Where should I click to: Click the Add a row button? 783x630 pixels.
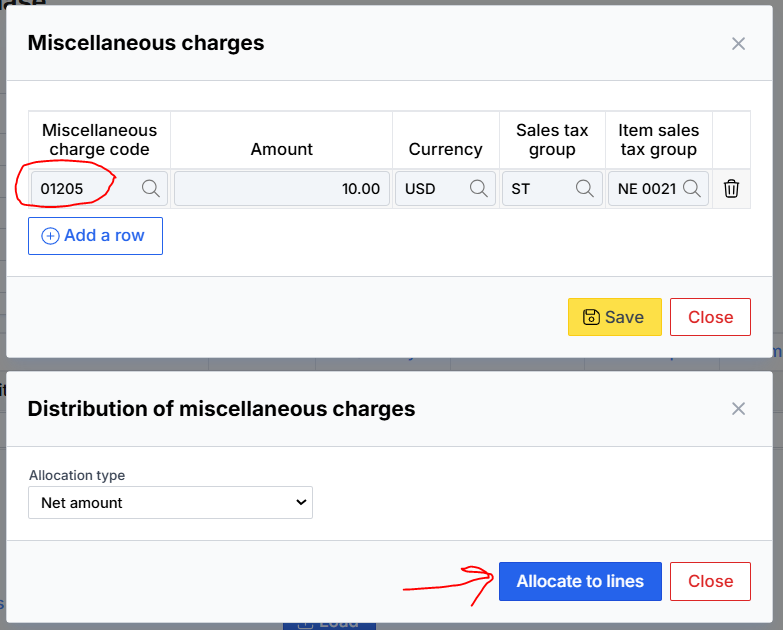pyautogui.click(x=95, y=236)
